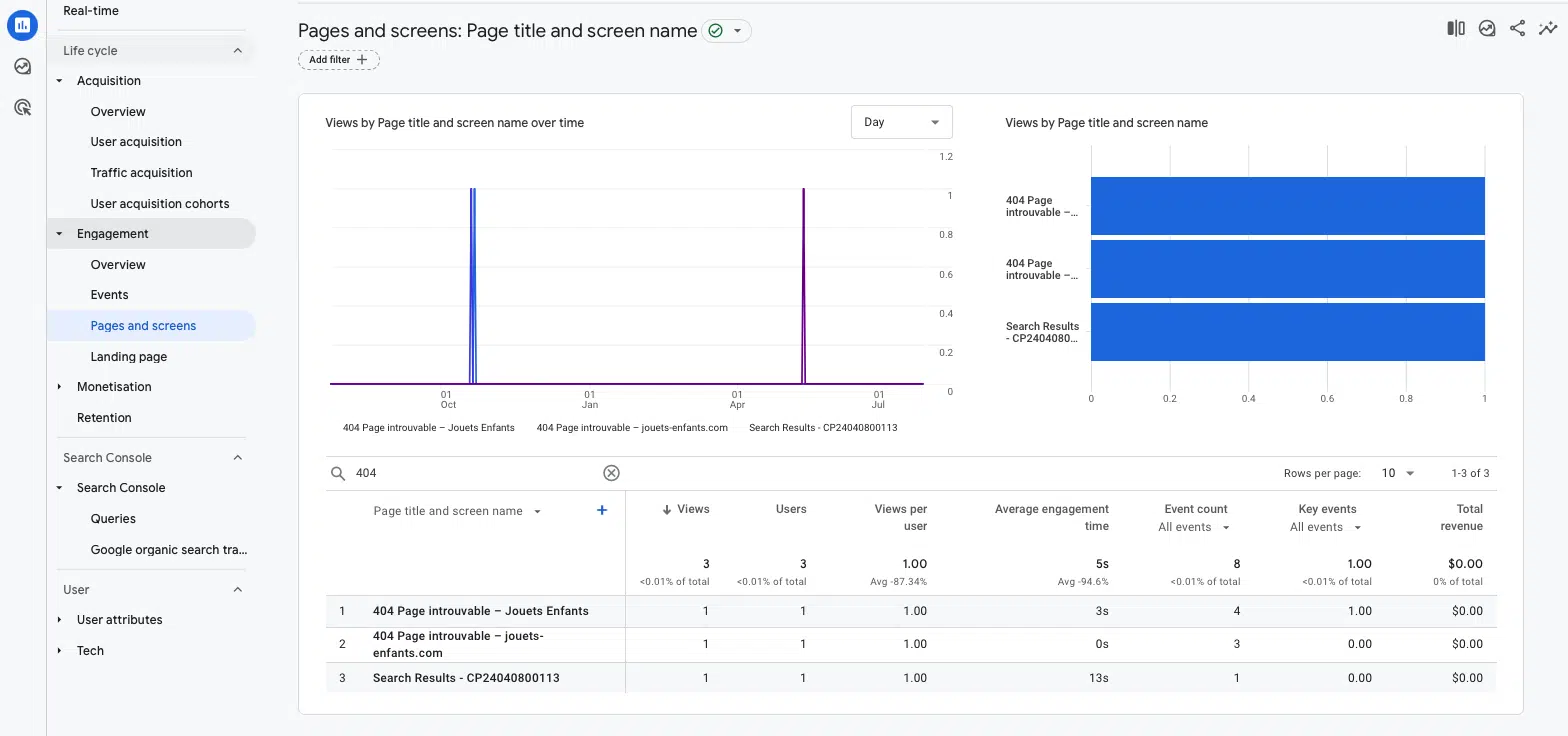Open the Day granularity dropdown
1568x736 pixels.
(901, 122)
